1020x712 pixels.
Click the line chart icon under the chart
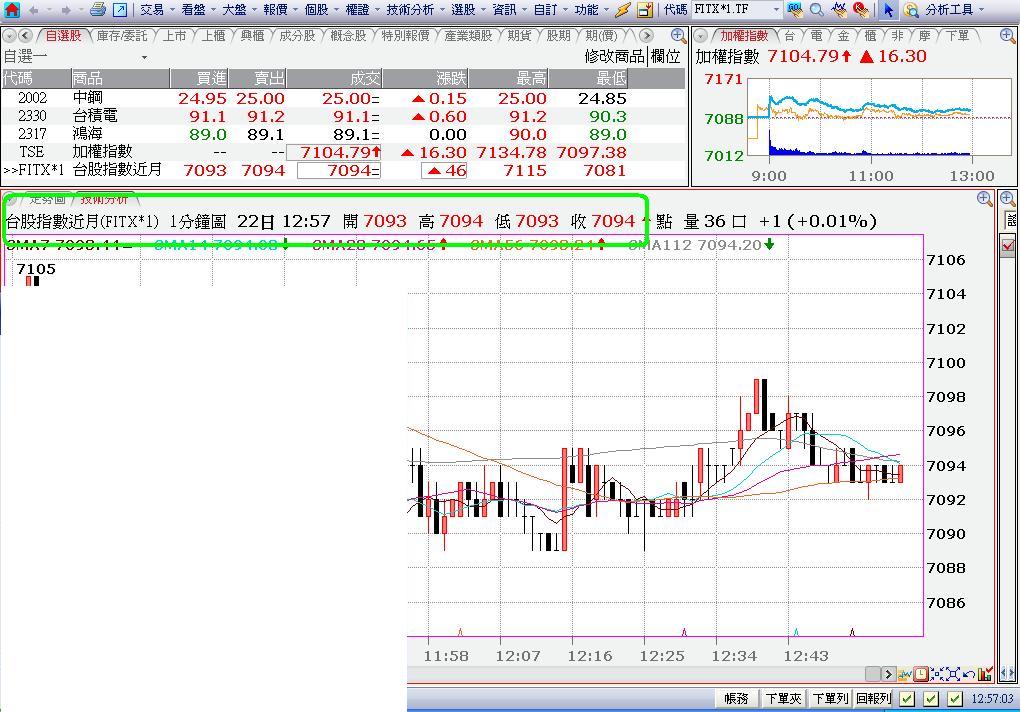coord(905,674)
